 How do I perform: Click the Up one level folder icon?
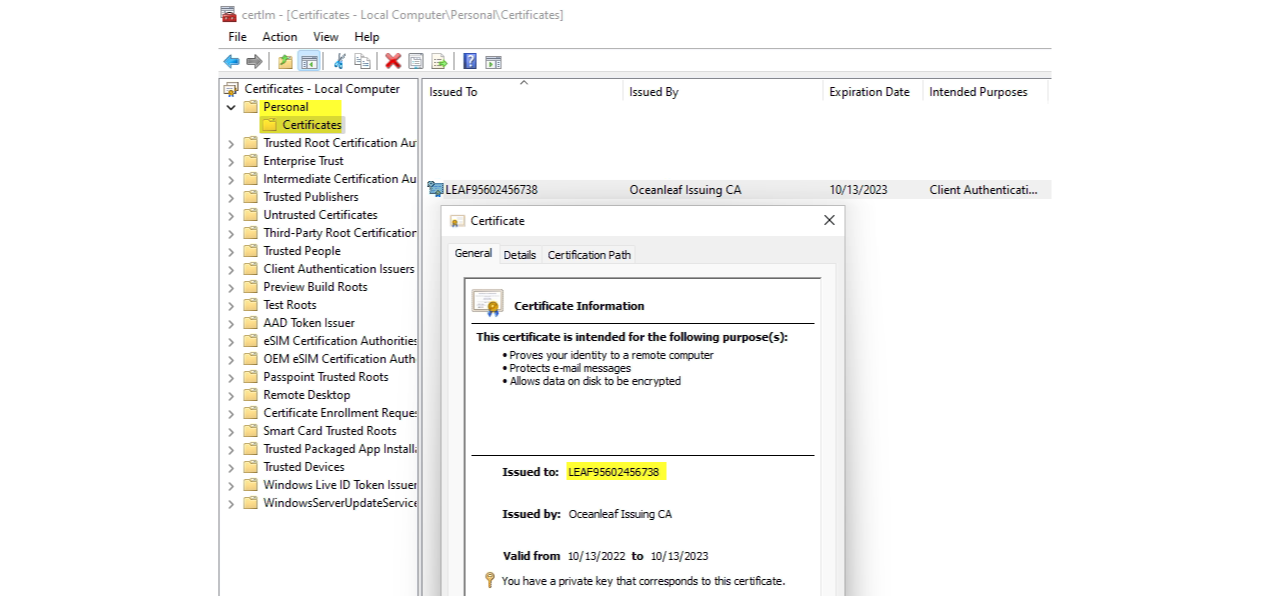coord(284,61)
